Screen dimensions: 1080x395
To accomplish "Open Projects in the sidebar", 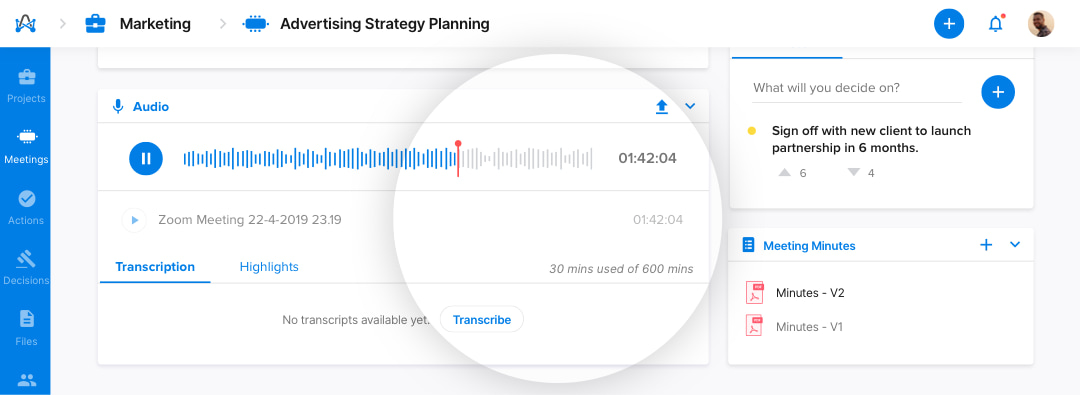I will click(26, 85).
